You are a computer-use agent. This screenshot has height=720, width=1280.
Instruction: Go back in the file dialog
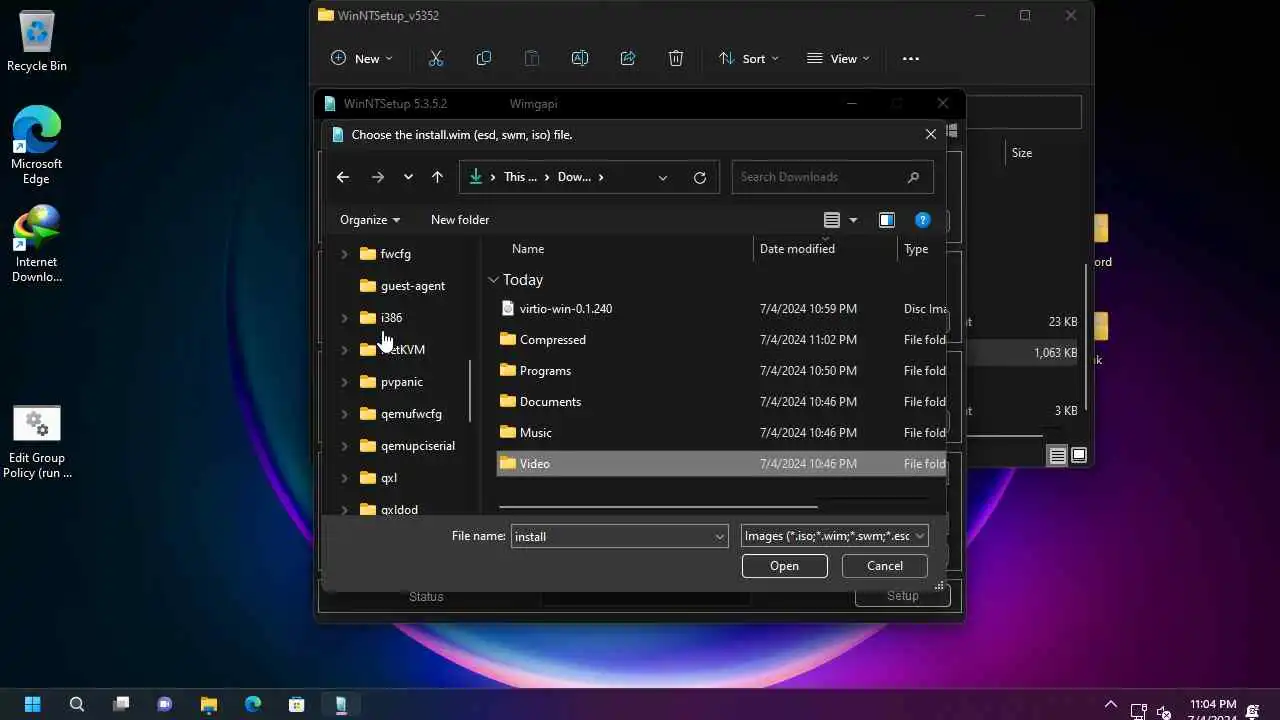(x=343, y=177)
